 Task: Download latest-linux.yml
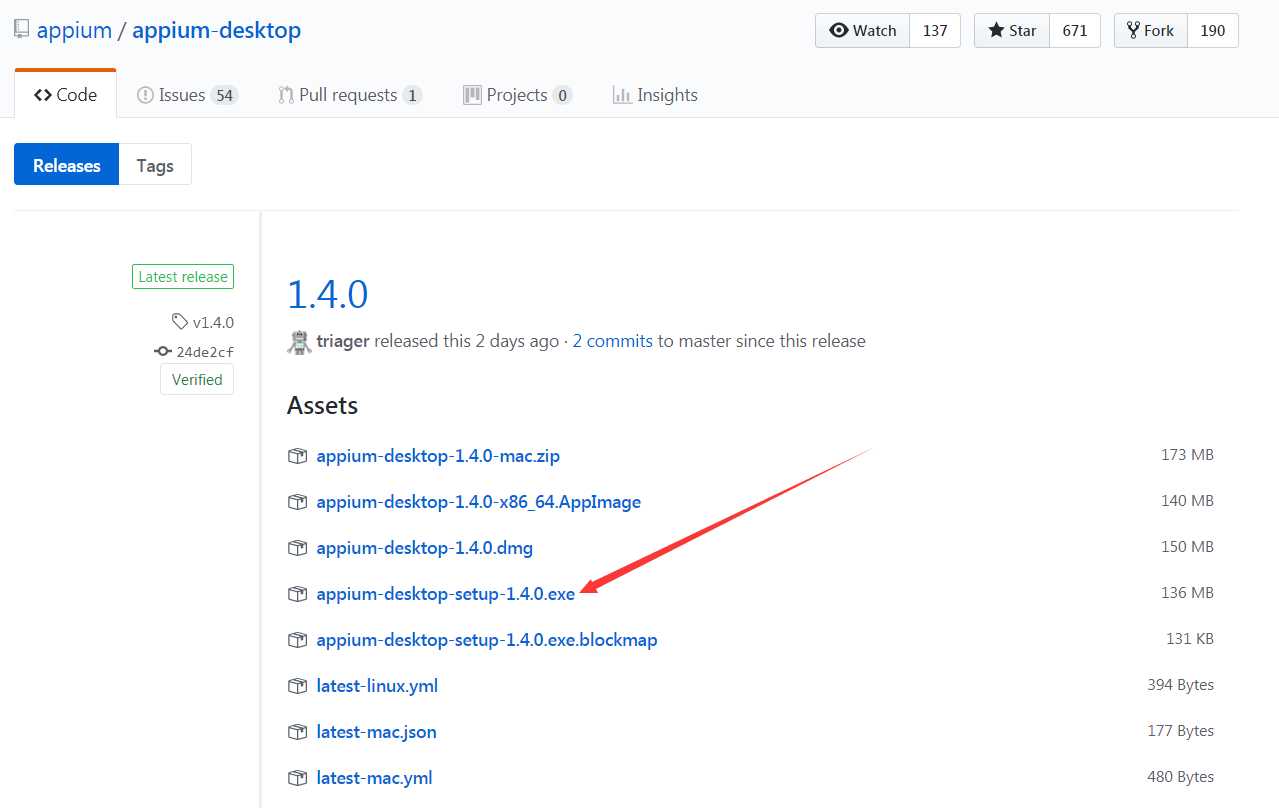(377, 686)
